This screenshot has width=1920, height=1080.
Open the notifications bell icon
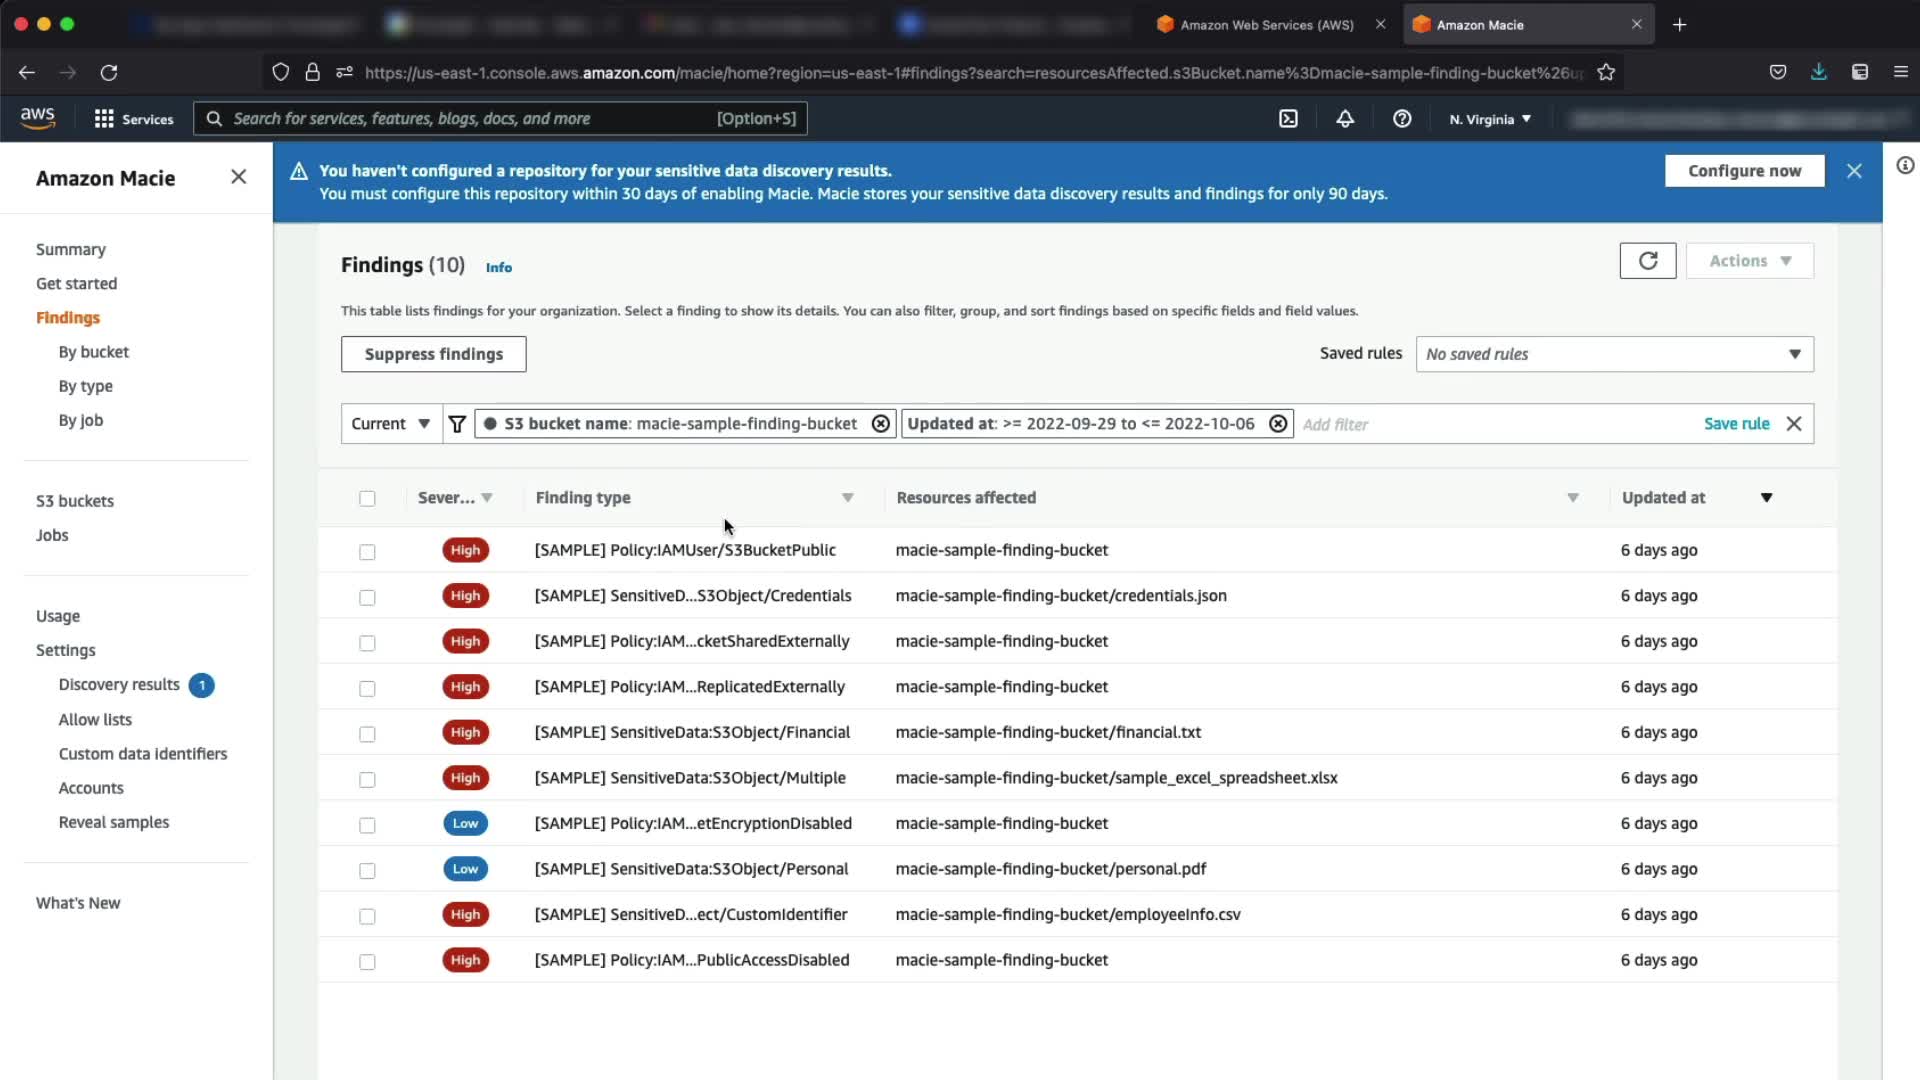1345,119
